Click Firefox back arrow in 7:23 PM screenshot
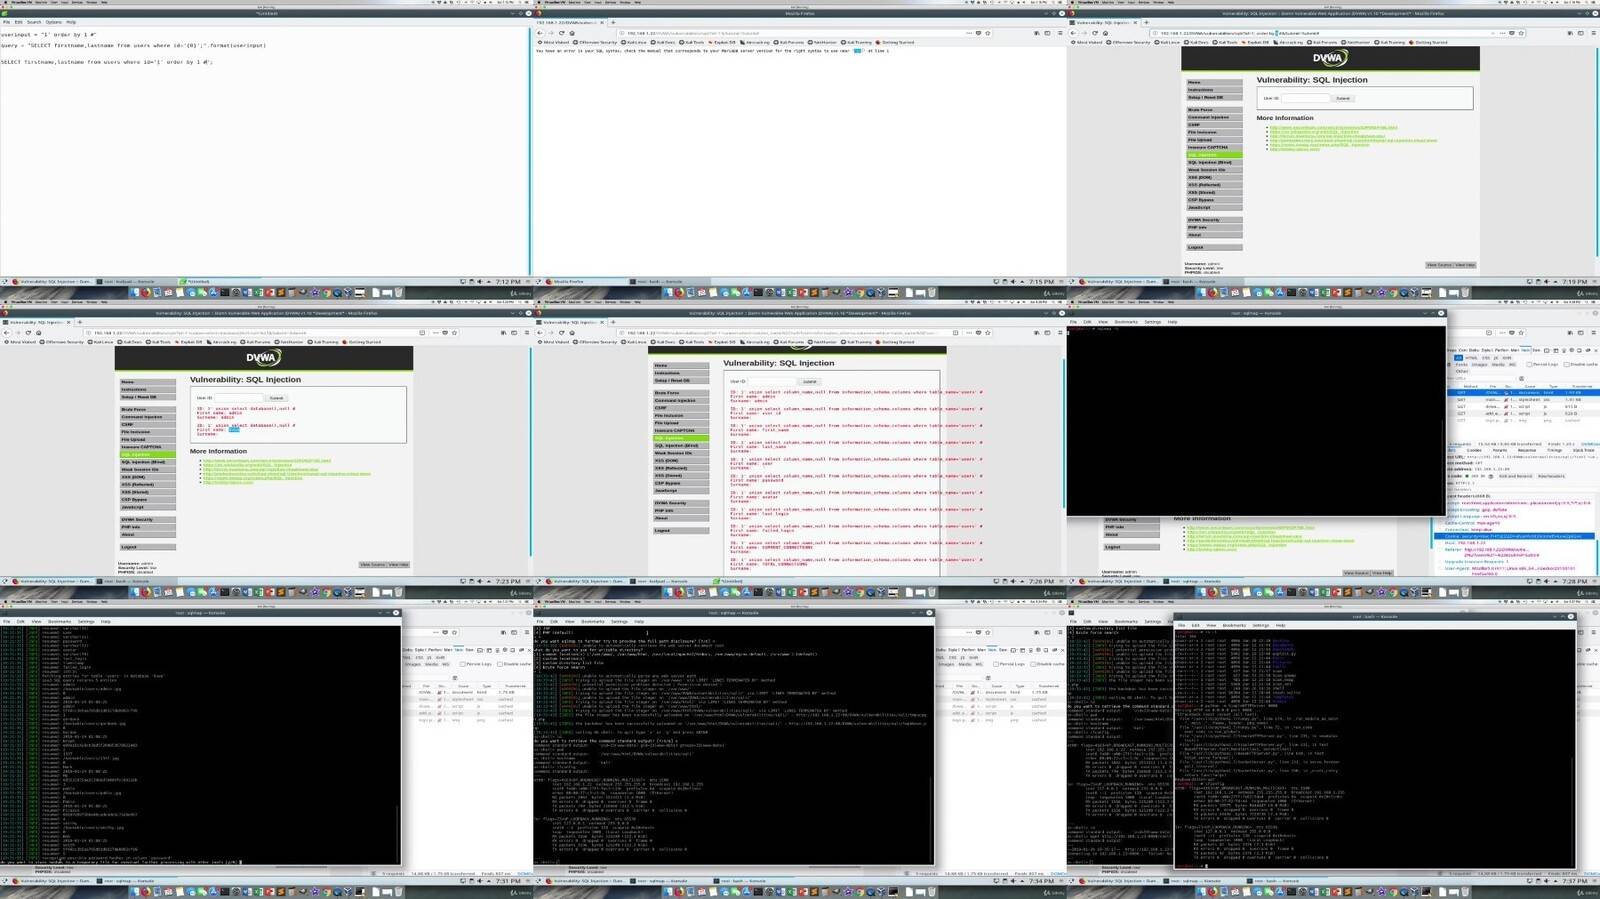1600x899 pixels. tap(7, 333)
